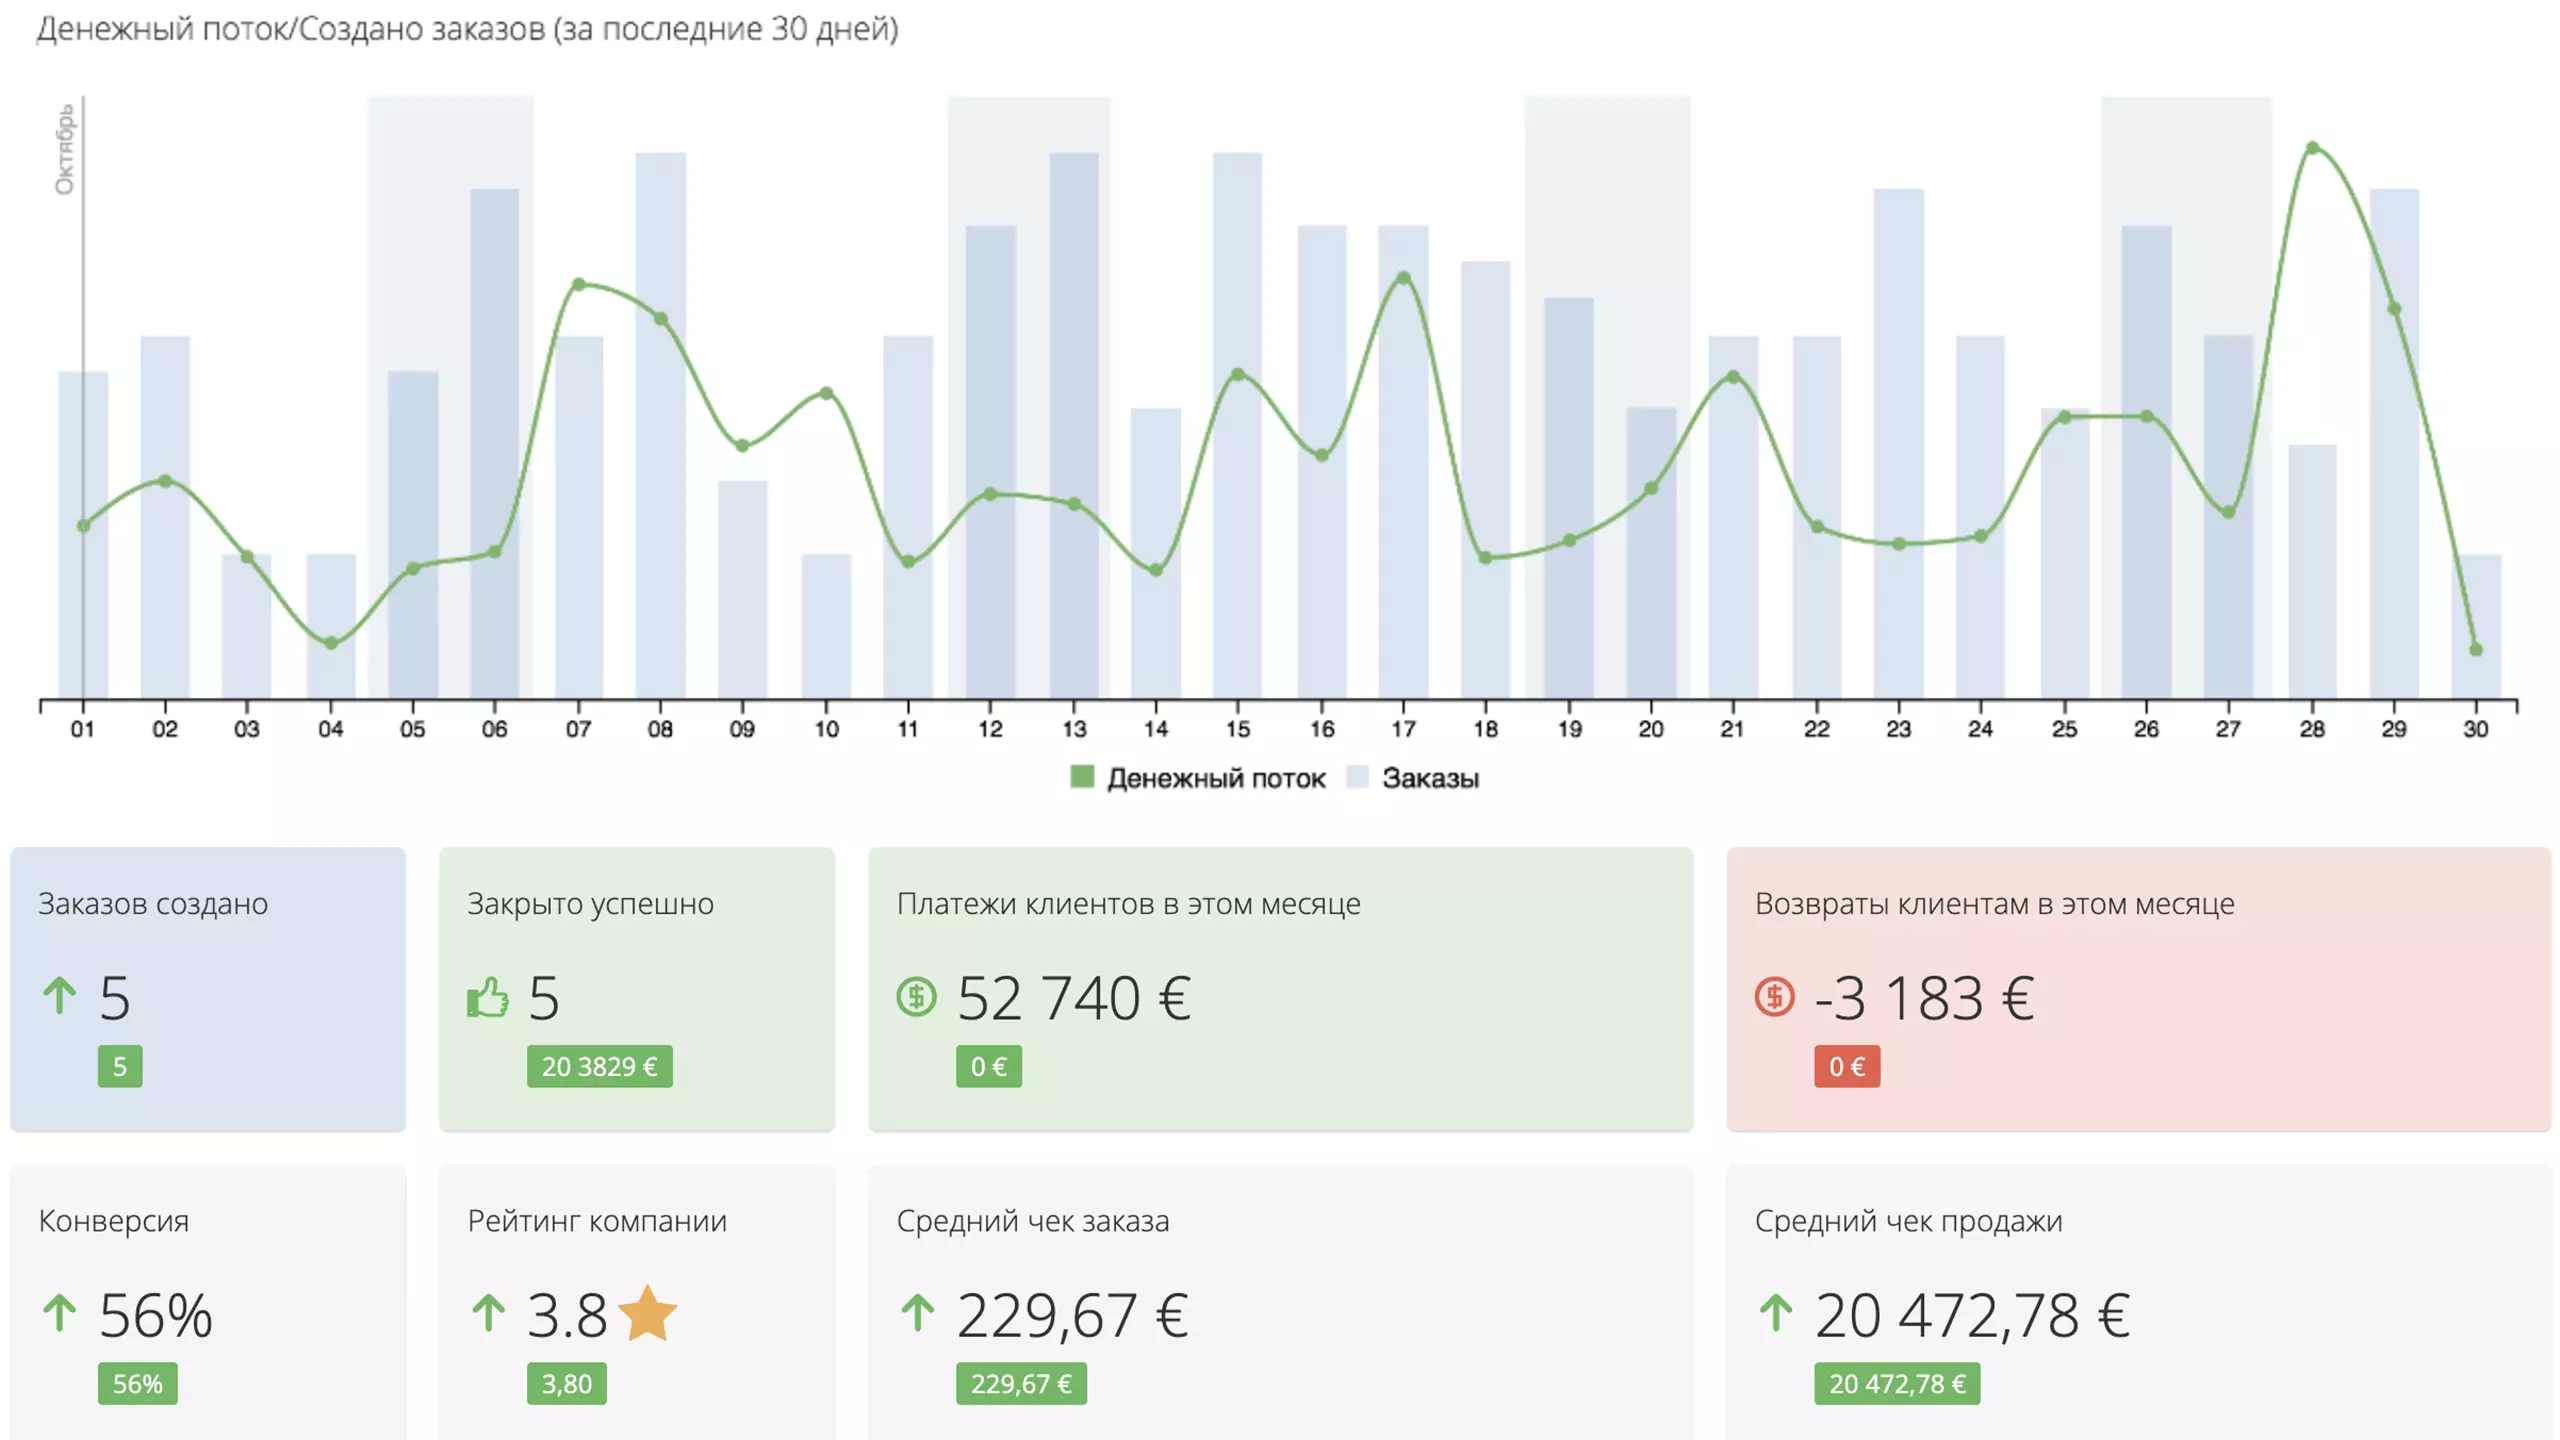Viewport: 2560px width, 1440px height.
Task: Click the green coin icon beside 52 740 €
Action: point(916,997)
